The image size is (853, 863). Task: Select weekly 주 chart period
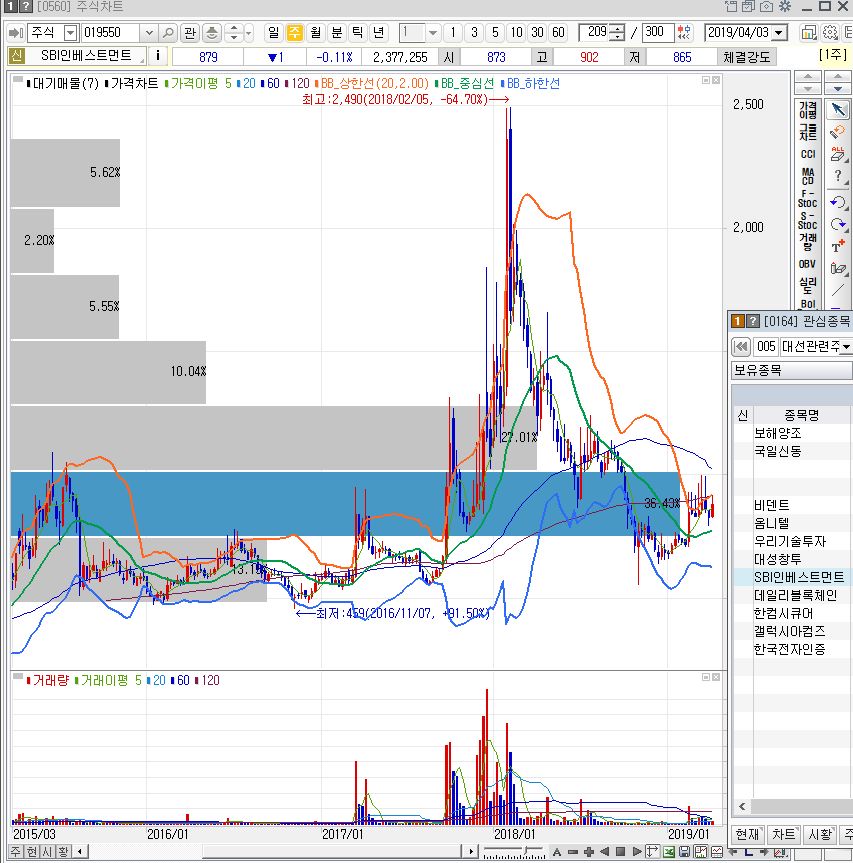pos(295,32)
